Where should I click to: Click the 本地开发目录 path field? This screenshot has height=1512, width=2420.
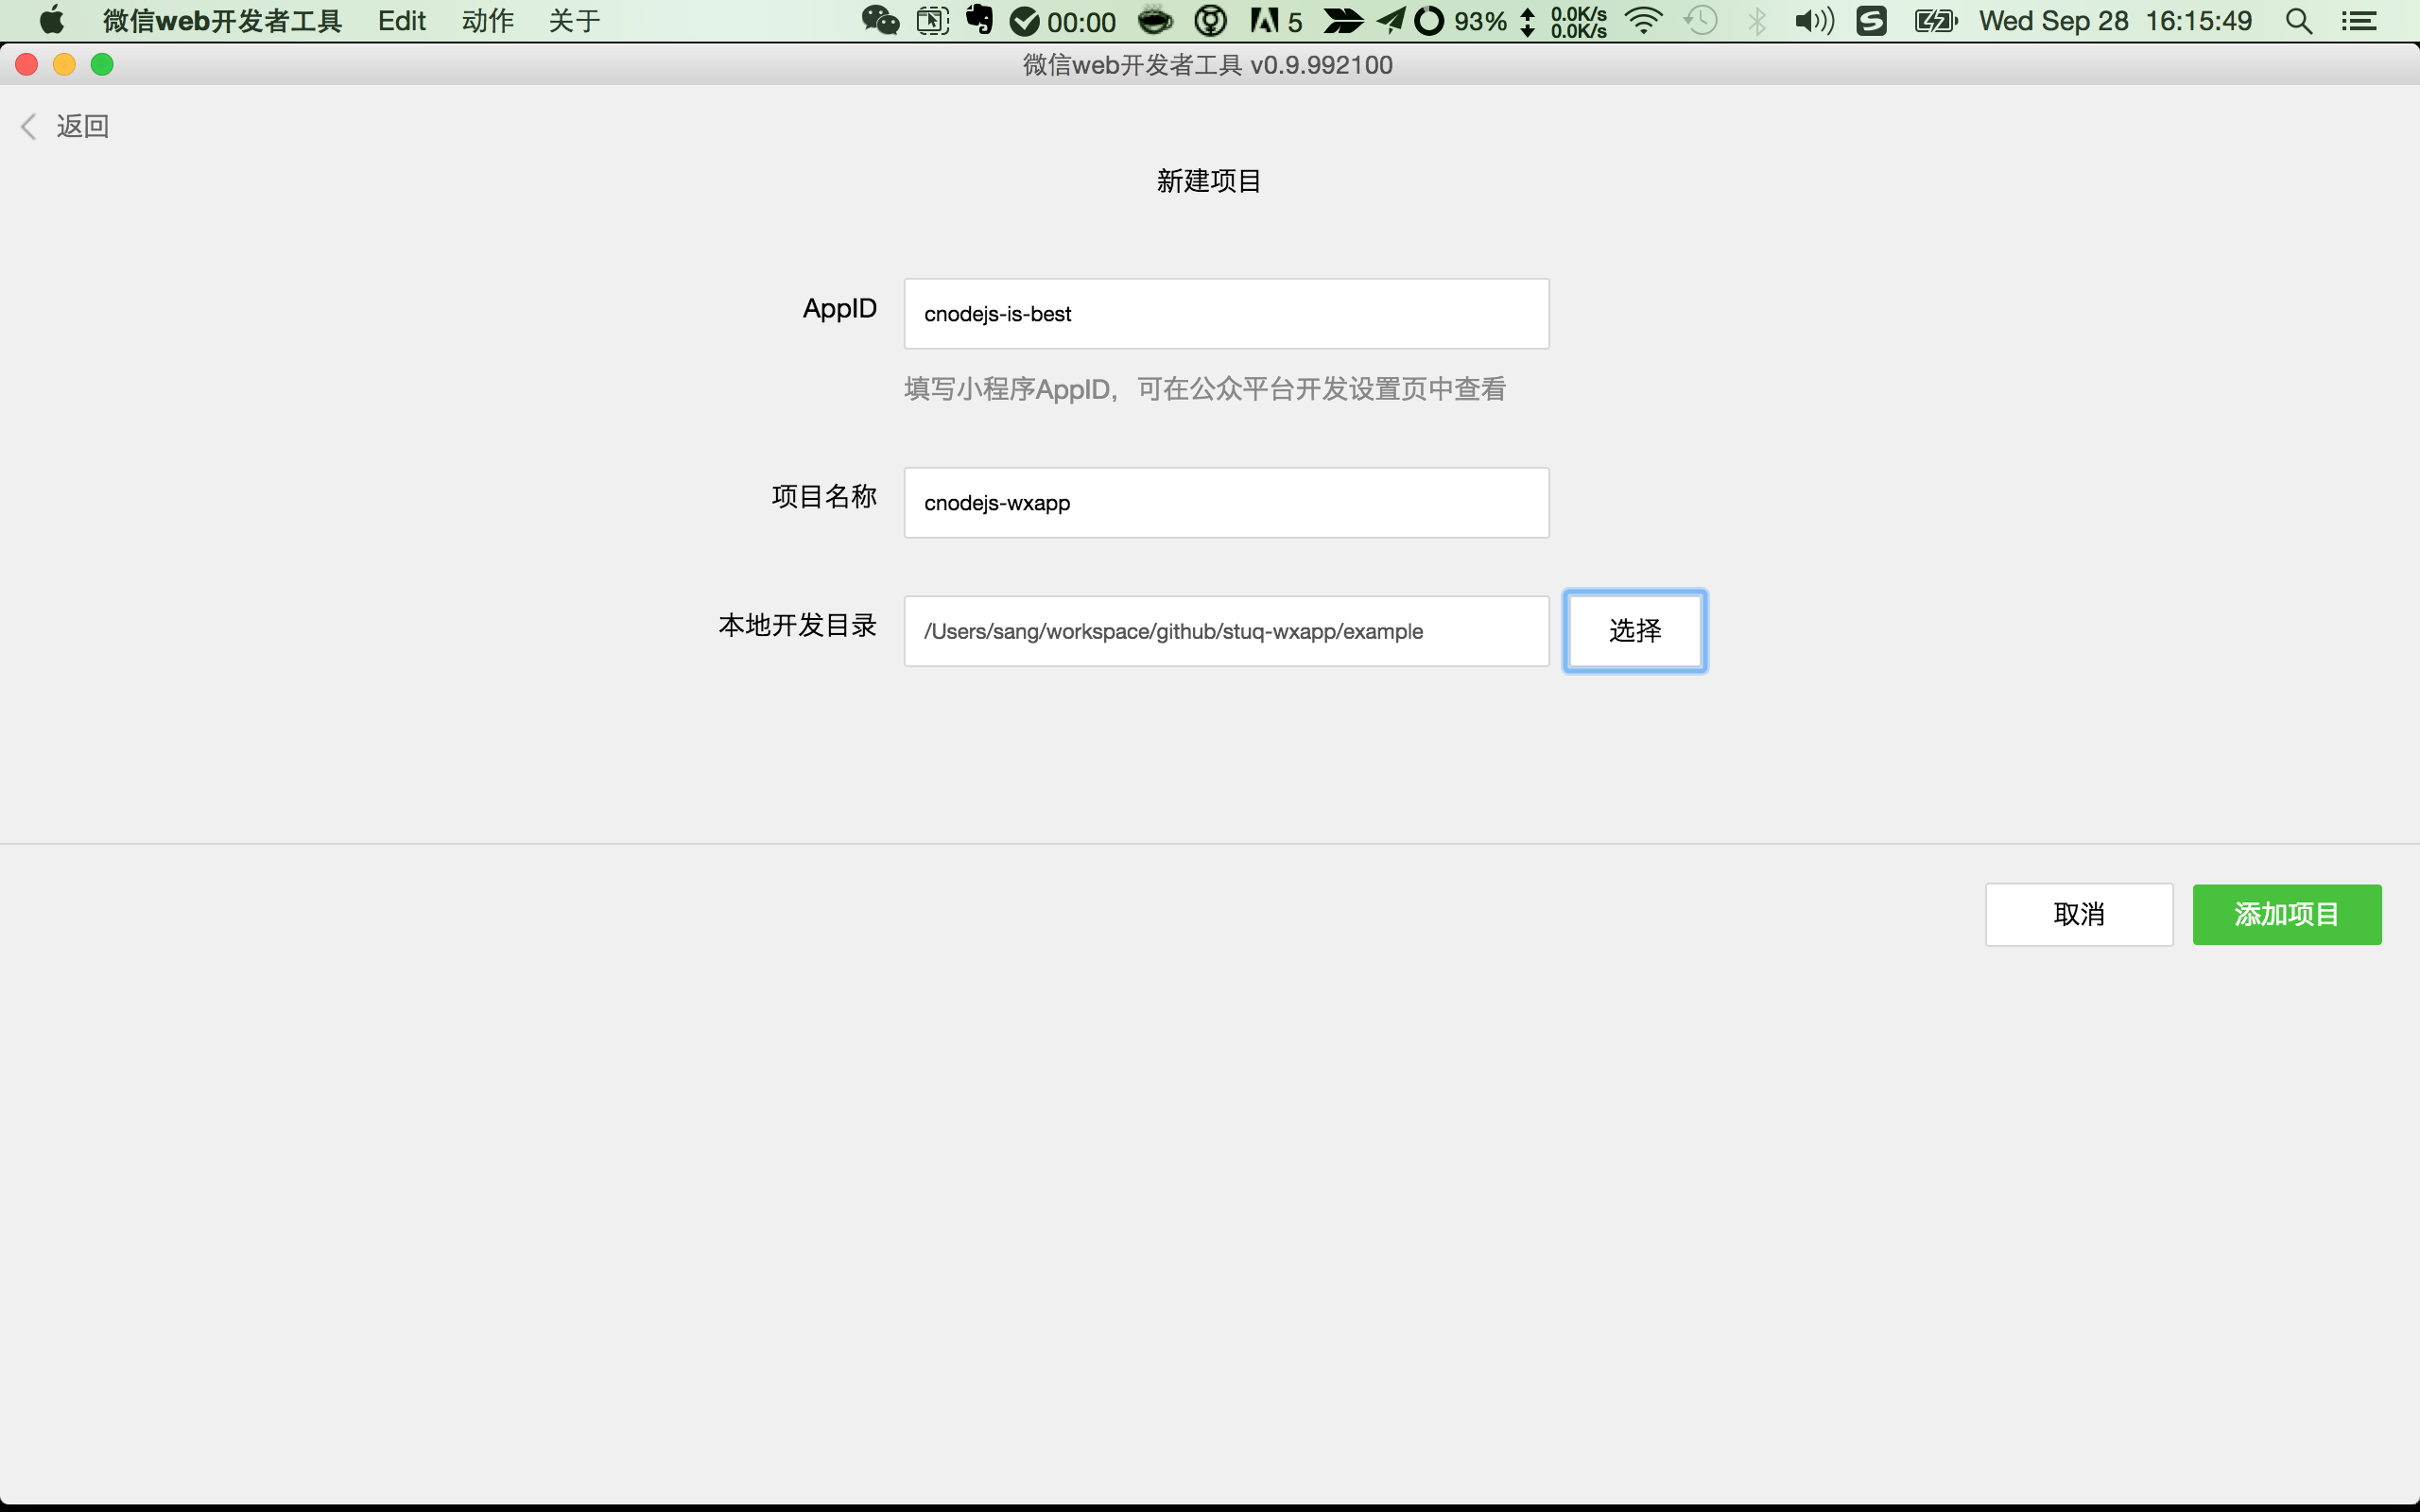pyautogui.click(x=1226, y=631)
